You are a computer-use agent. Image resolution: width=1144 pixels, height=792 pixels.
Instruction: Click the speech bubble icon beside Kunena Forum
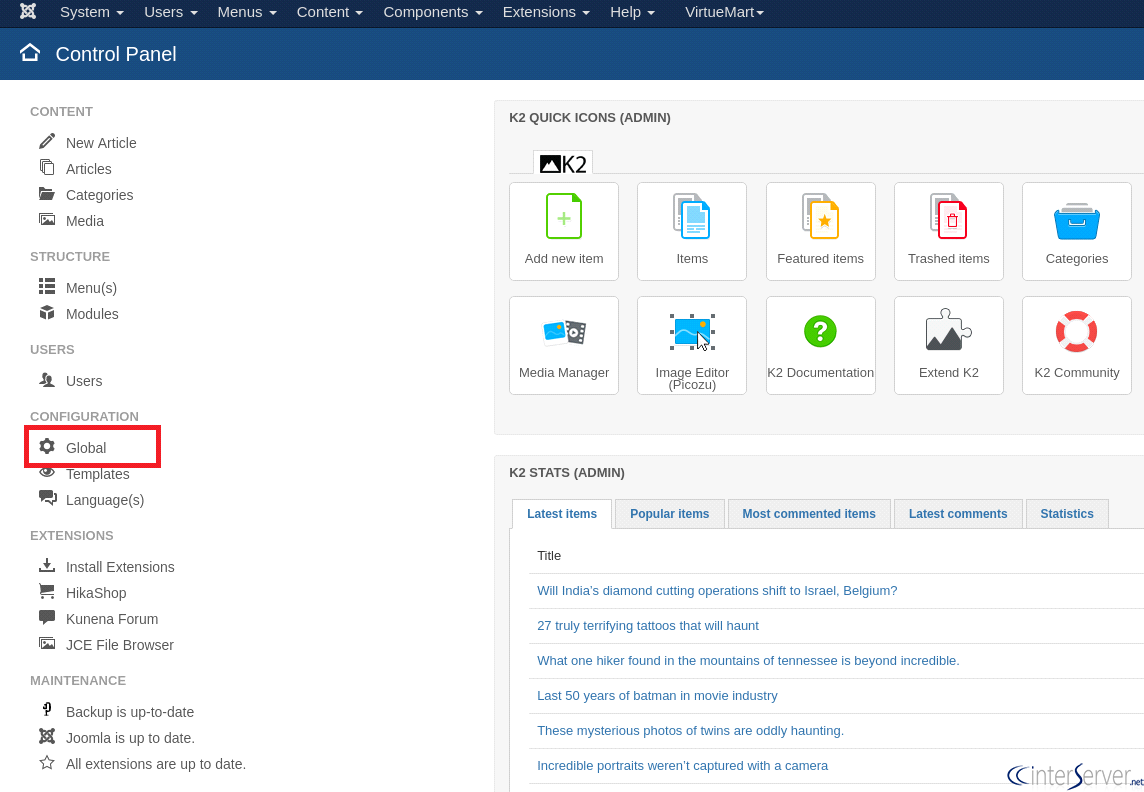pos(47,618)
